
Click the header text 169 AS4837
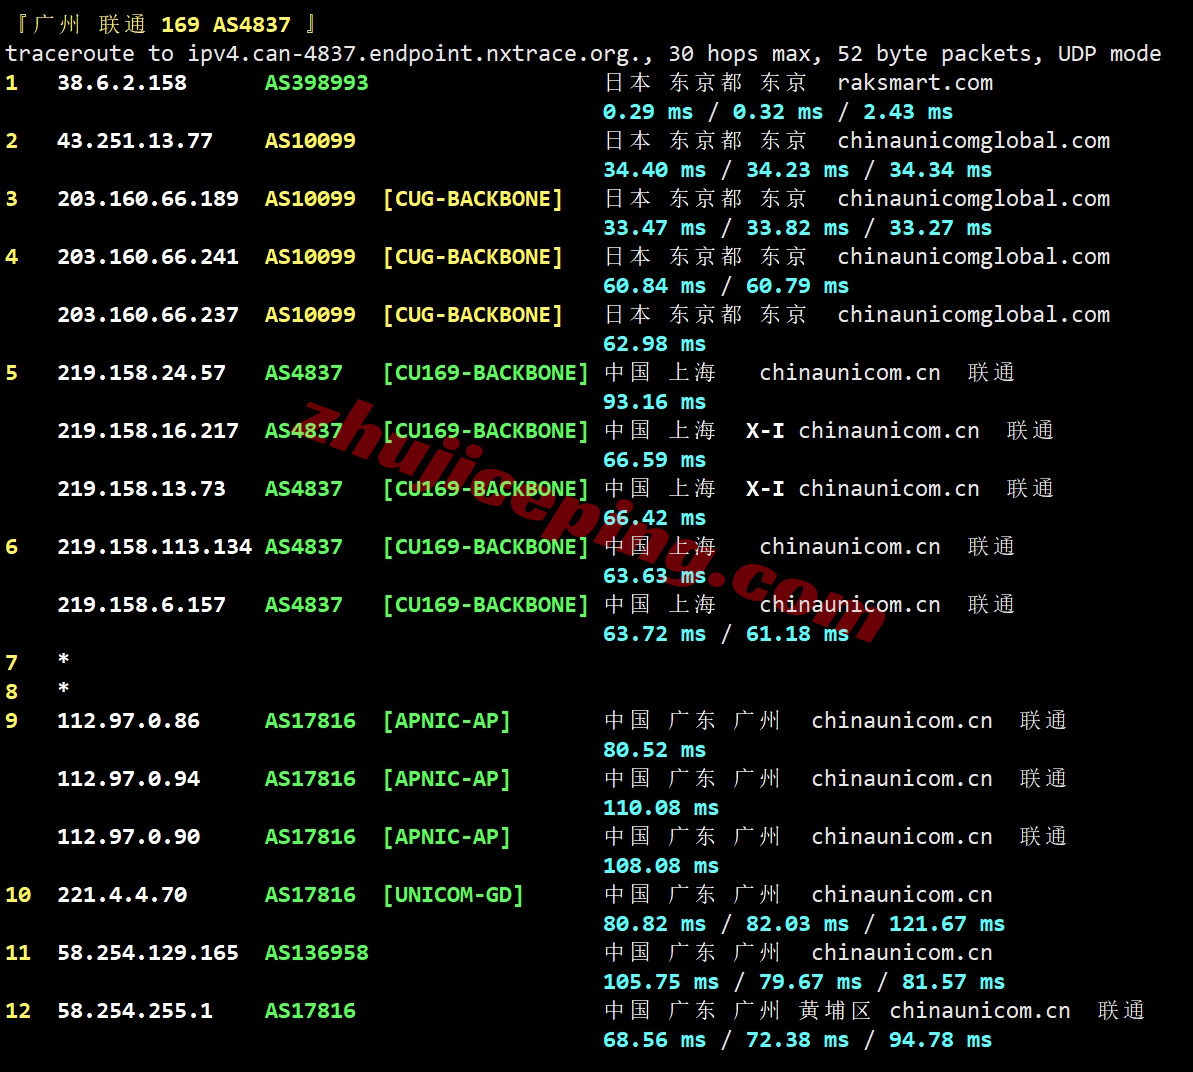click(x=226, y=25)
